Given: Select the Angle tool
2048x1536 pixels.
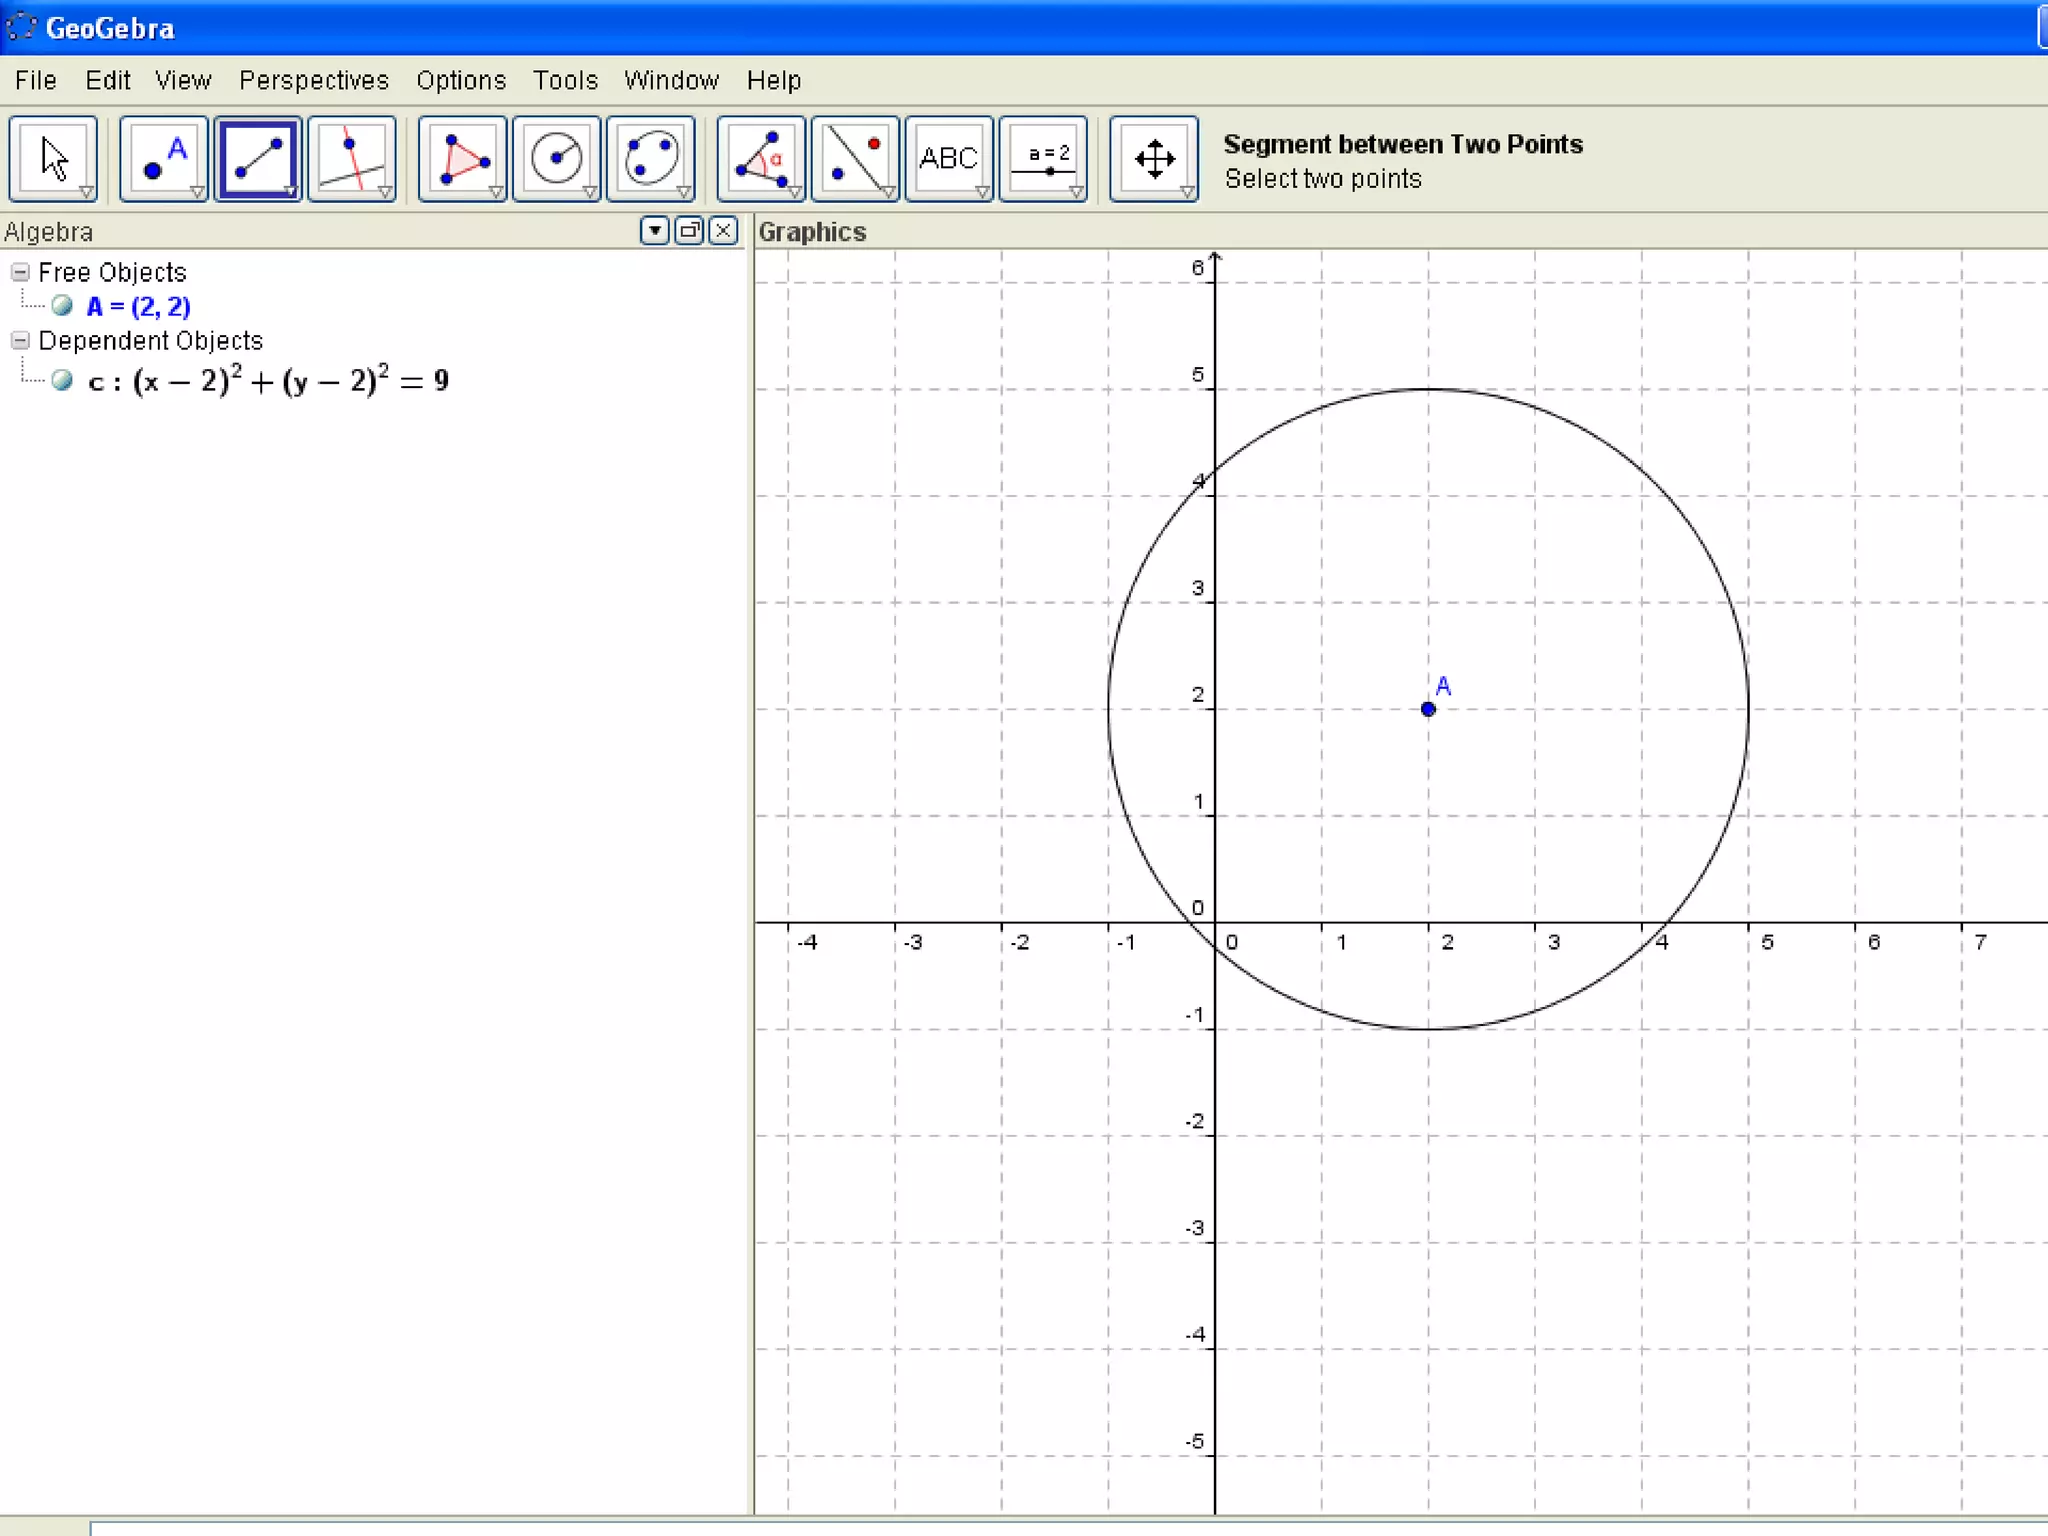Looking at the screenshot, I should 760,158.
